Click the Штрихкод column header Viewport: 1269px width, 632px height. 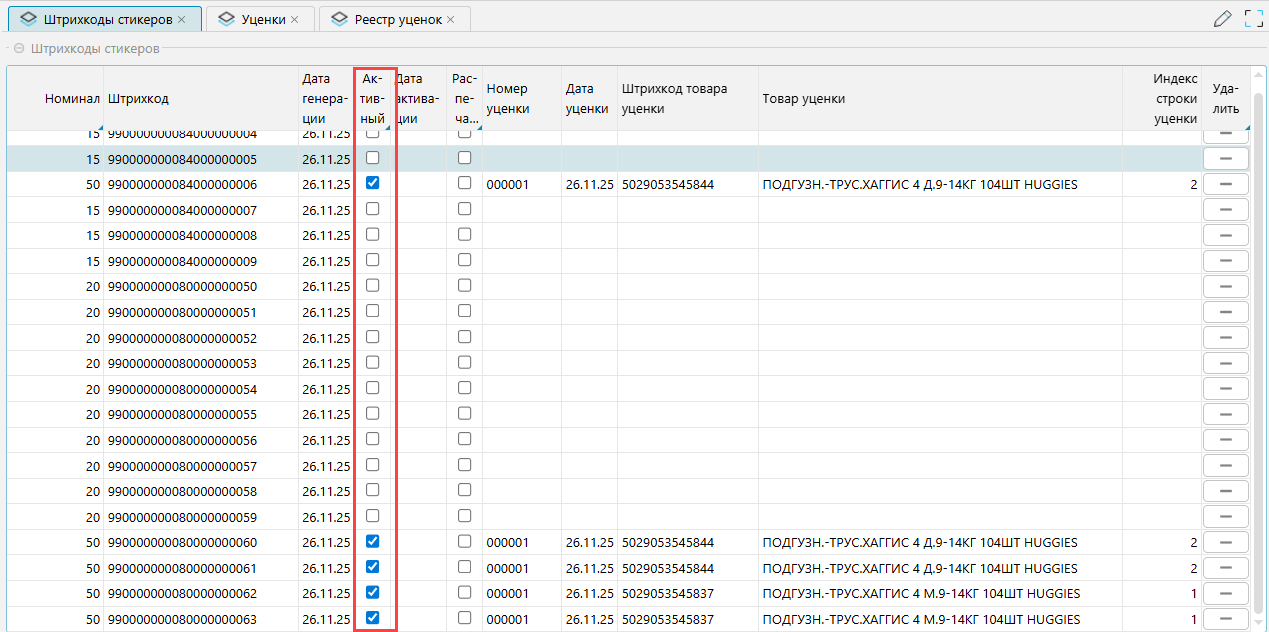[138, 98]
